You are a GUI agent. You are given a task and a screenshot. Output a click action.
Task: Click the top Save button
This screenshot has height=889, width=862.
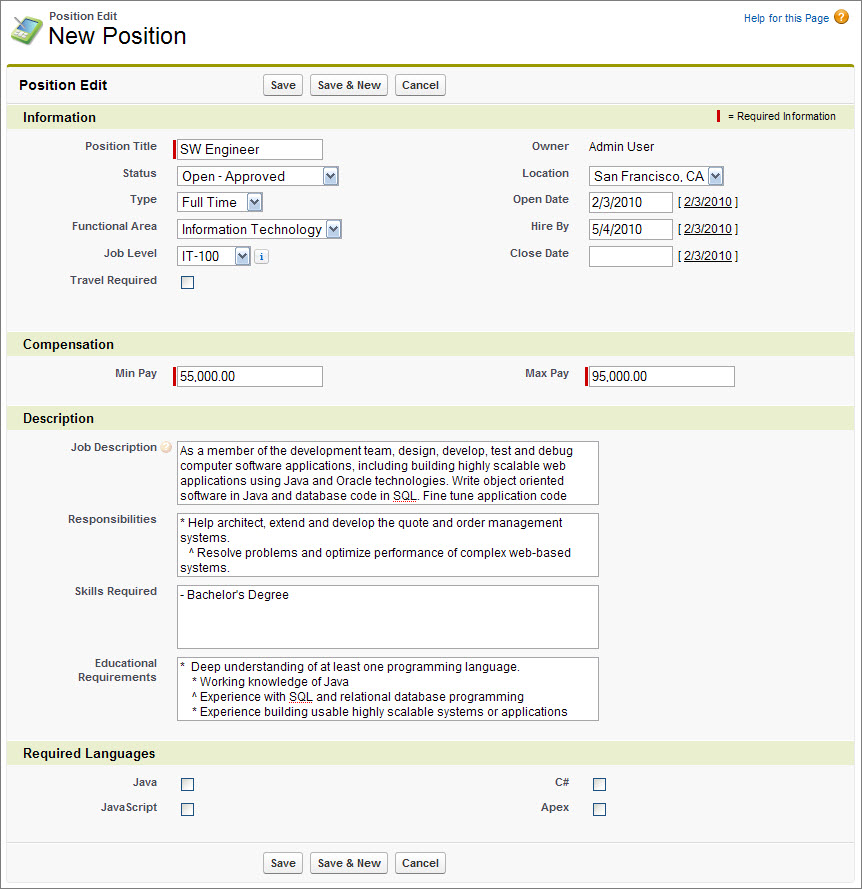283,85
